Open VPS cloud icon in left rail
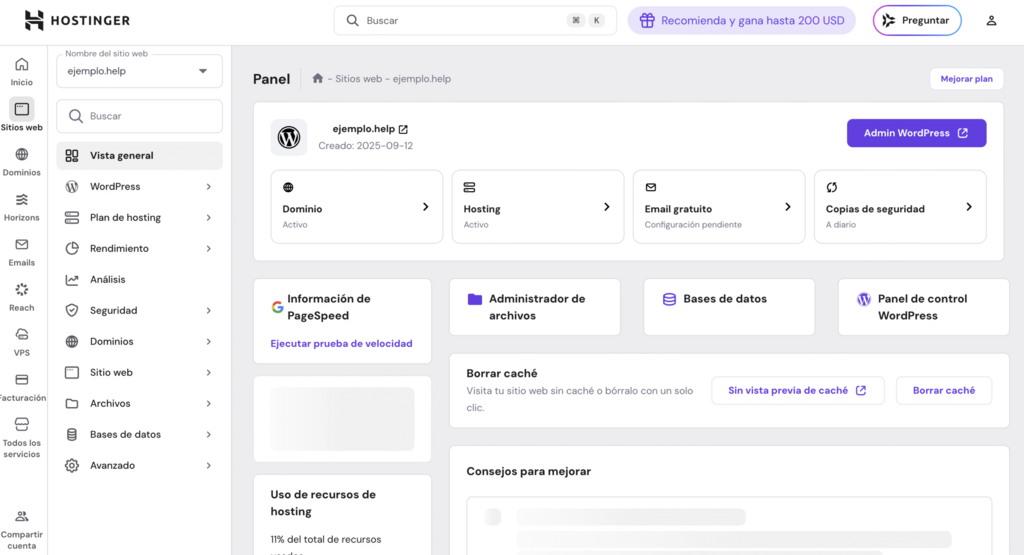 (x=22, y=334)
